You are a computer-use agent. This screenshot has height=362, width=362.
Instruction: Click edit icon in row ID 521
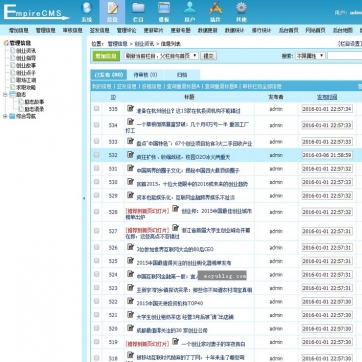click(130, 315)
